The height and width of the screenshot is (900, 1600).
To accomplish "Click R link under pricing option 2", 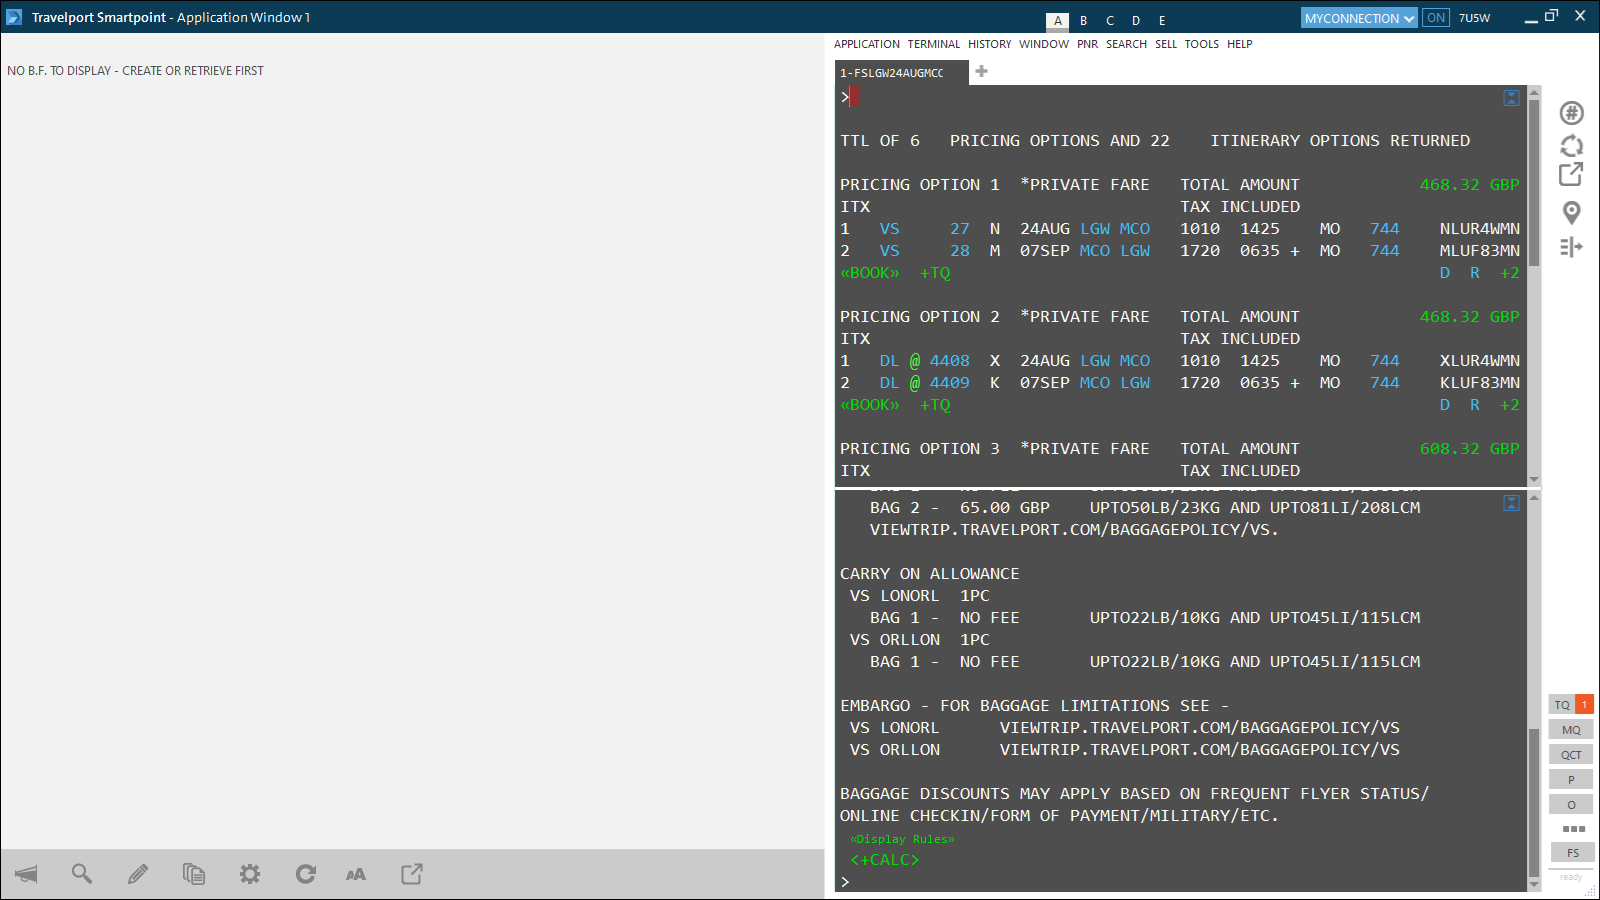I will click(x=1475, y=405).
